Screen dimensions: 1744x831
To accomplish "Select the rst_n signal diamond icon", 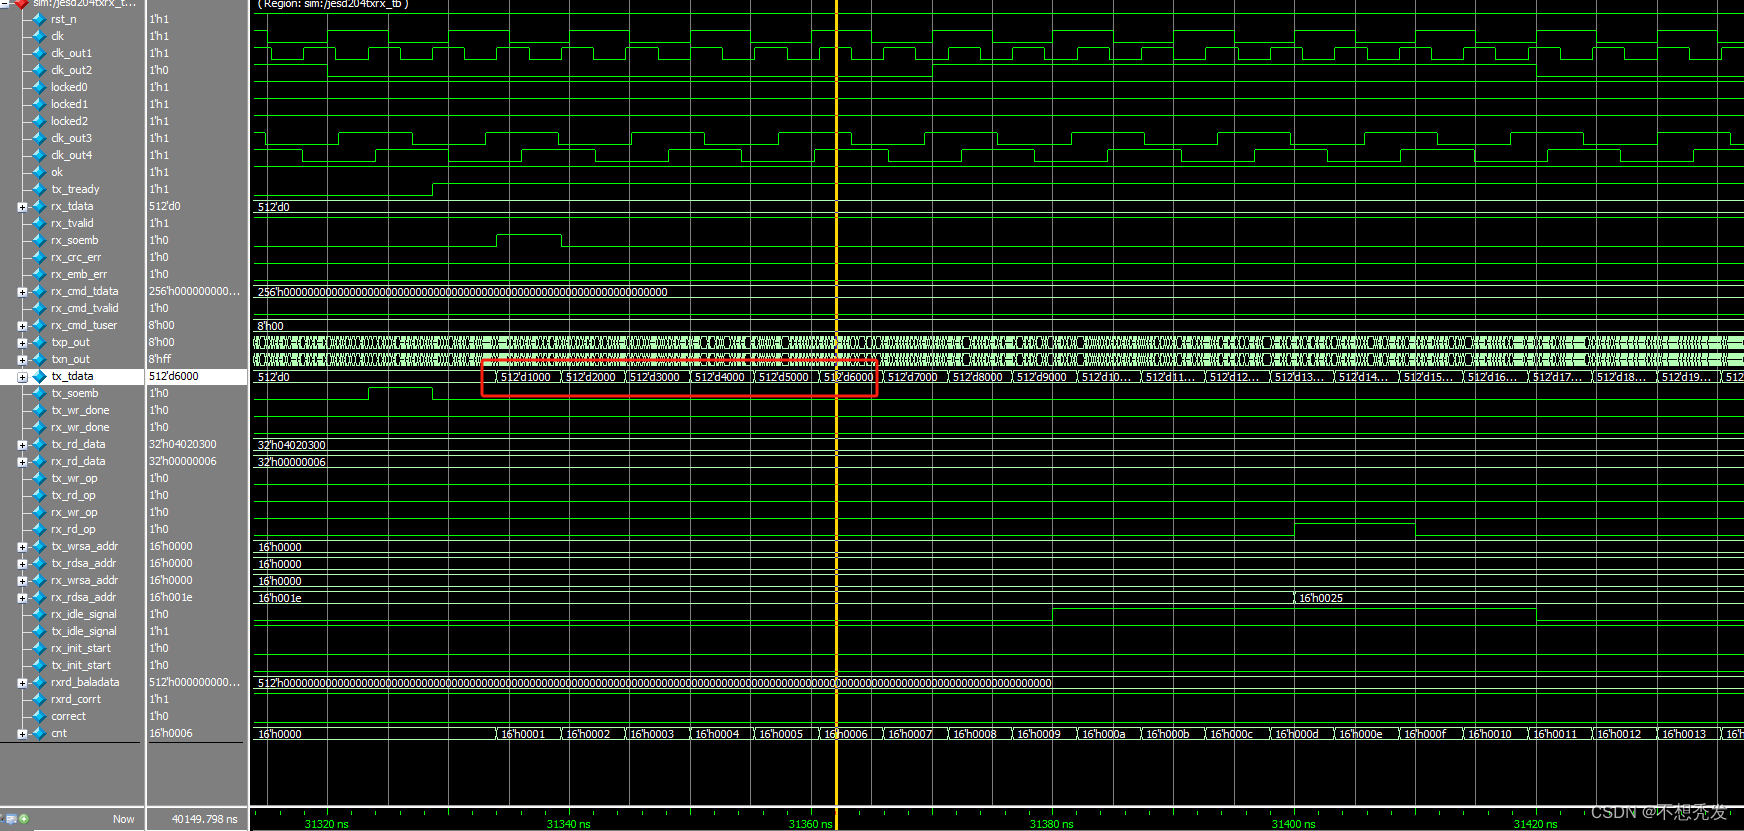I will 39,19.
